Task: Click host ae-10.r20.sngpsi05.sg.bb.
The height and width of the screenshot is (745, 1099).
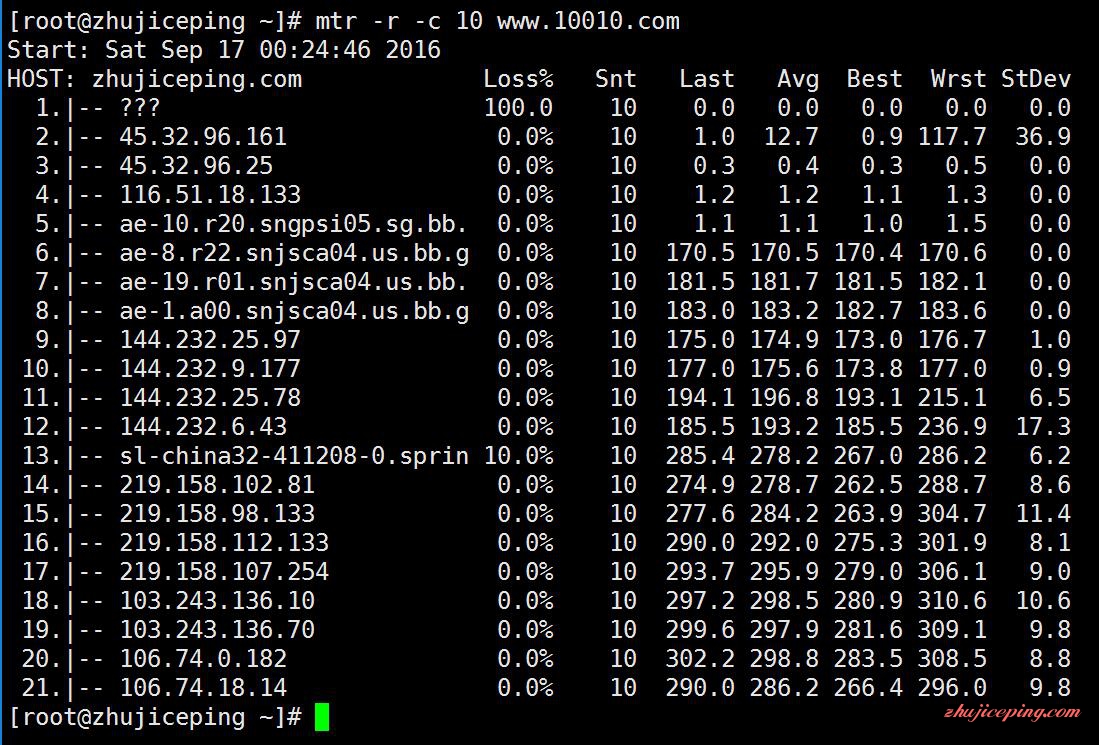Action: pos(294,224)
